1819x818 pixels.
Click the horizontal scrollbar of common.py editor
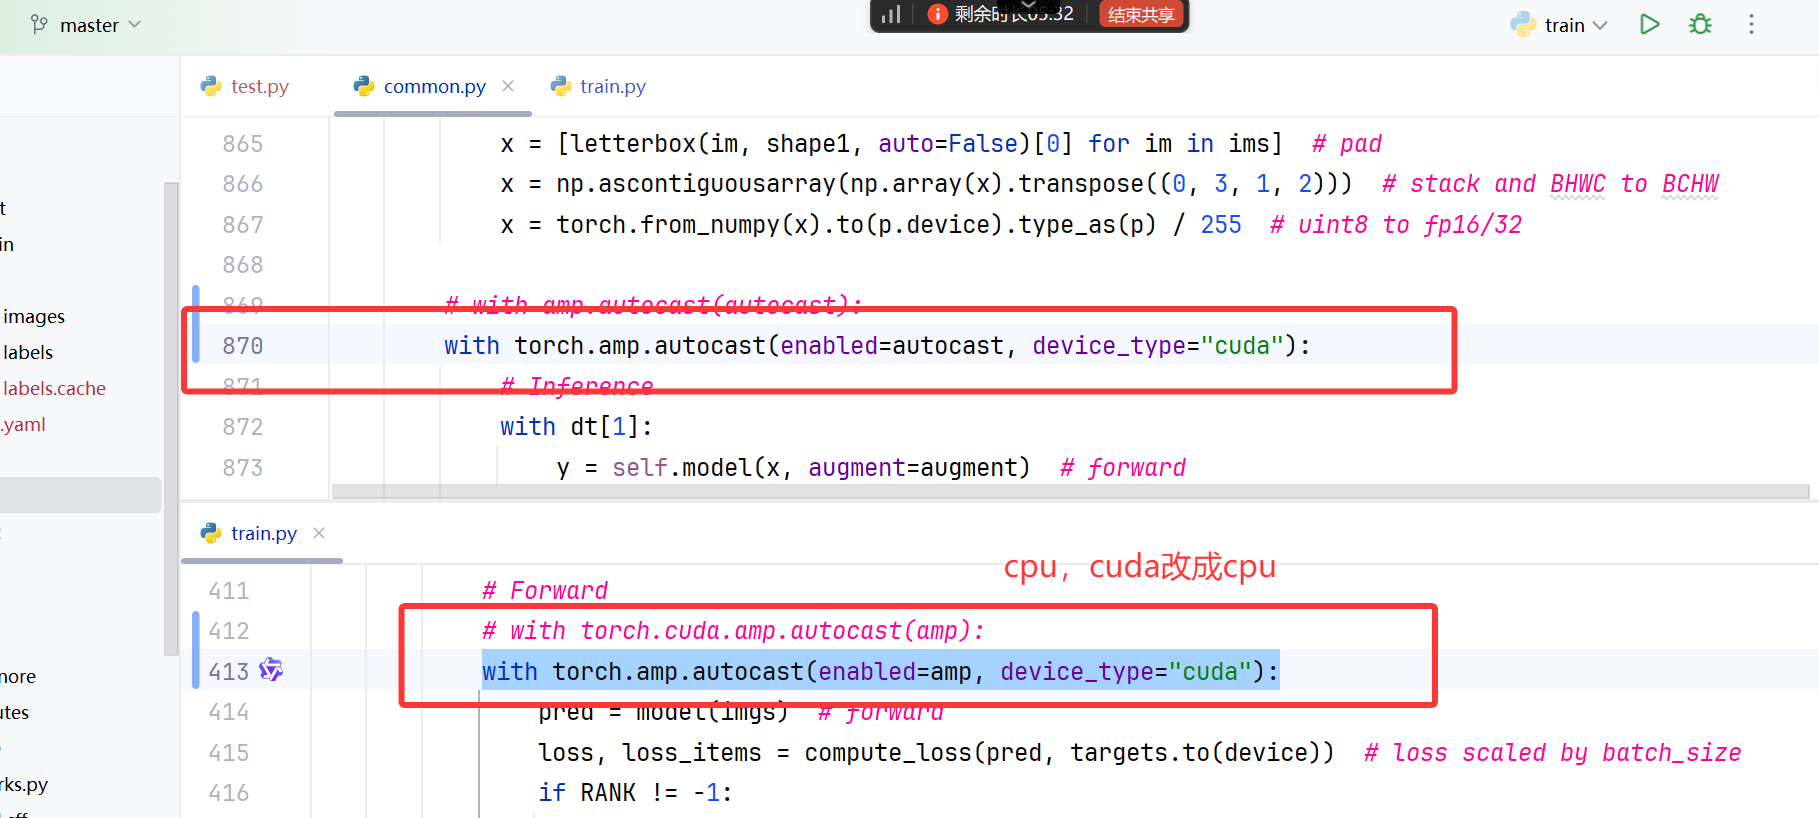click(x=1070, y=491)
